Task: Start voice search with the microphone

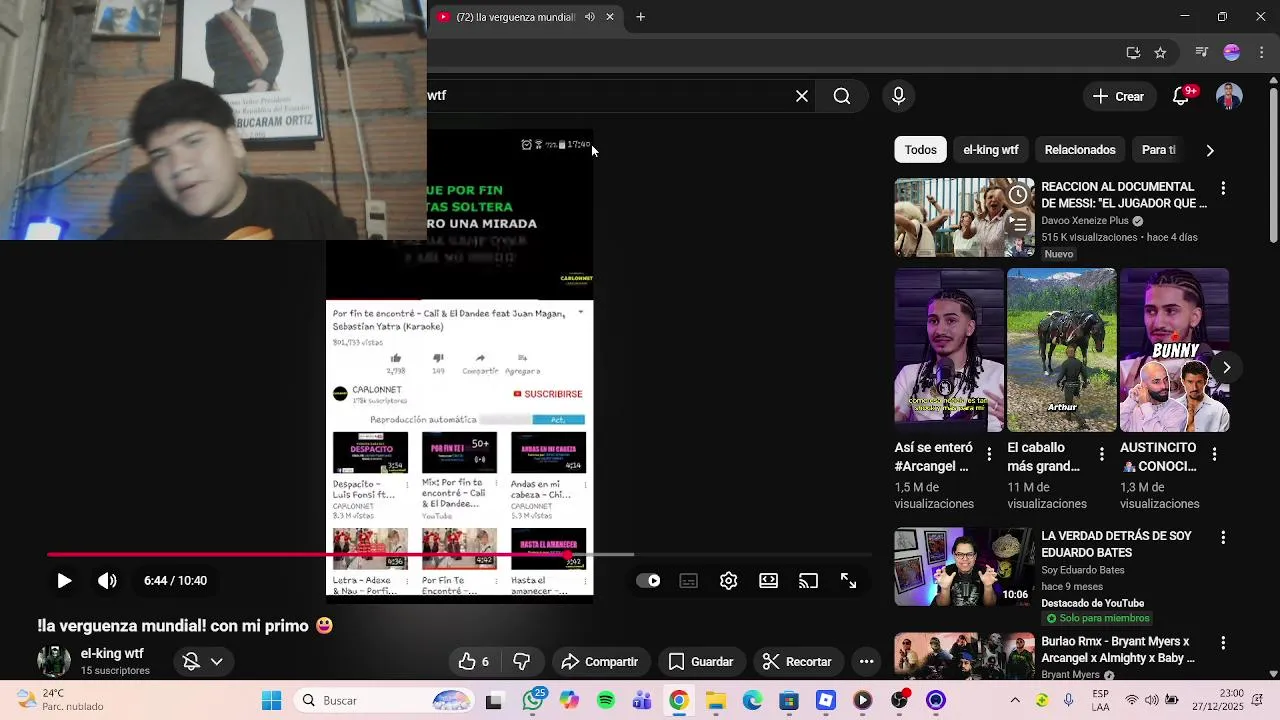Action: [x=898, y=96]
